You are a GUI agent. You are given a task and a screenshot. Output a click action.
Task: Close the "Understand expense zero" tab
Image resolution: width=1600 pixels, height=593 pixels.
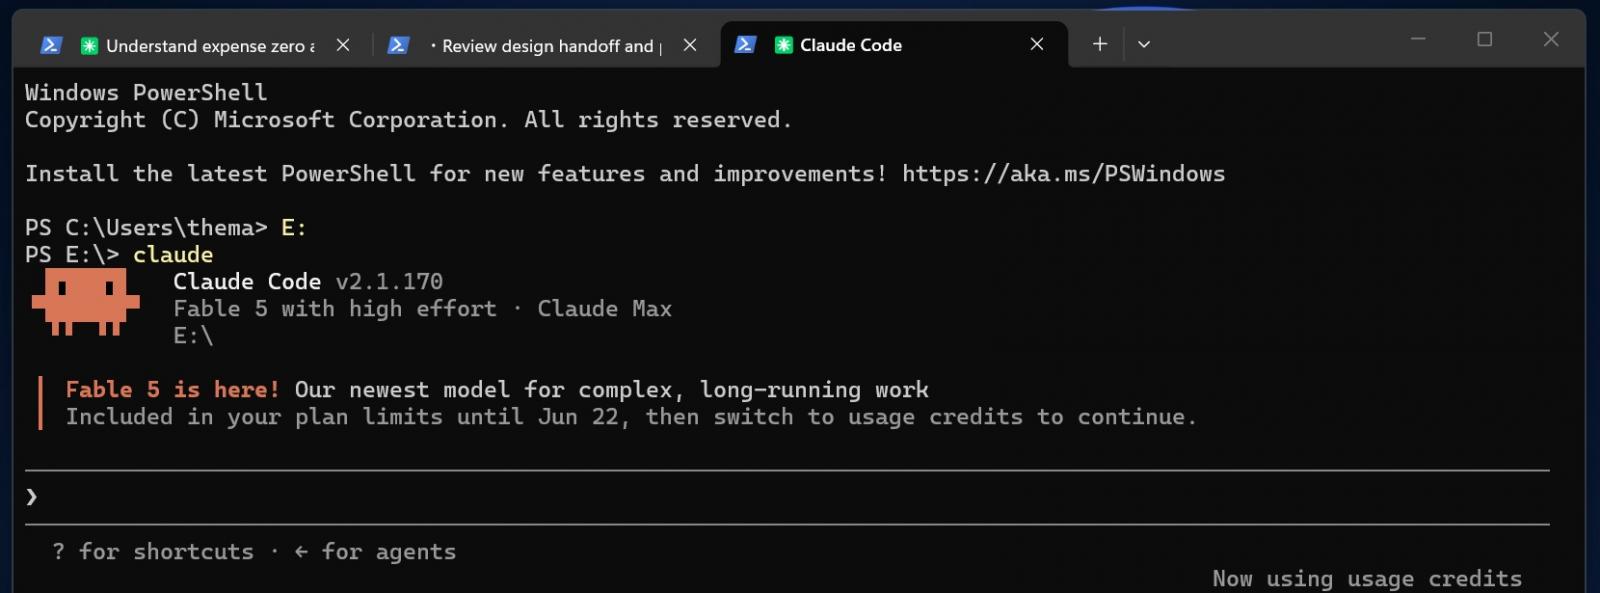pos(343,45)
